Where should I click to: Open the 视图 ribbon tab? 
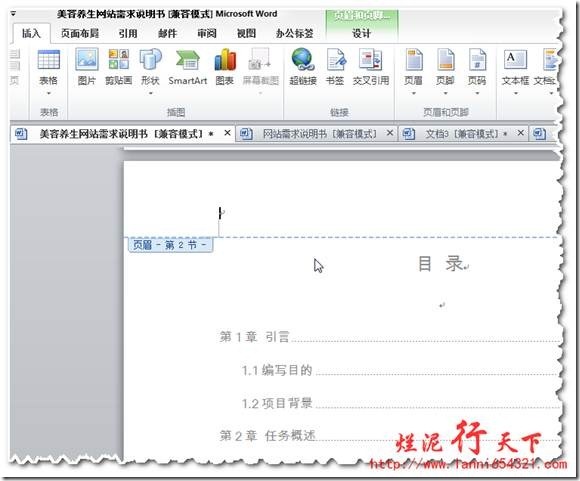tap(246, 33)
